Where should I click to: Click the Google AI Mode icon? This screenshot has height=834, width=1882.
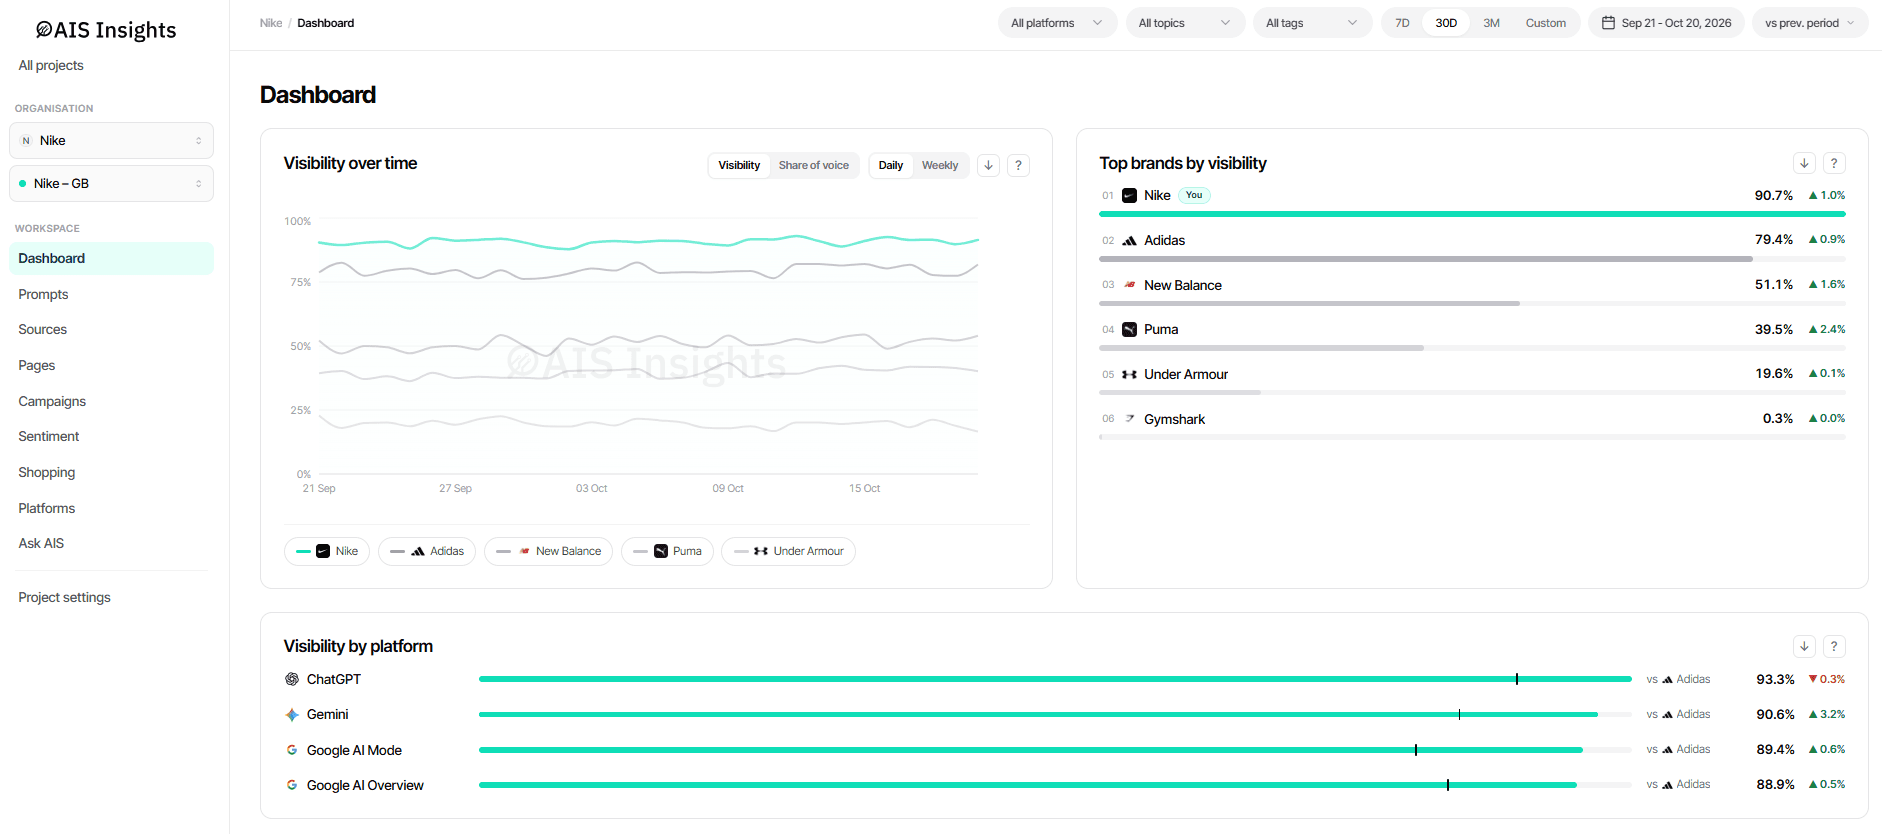pos(292,750)
